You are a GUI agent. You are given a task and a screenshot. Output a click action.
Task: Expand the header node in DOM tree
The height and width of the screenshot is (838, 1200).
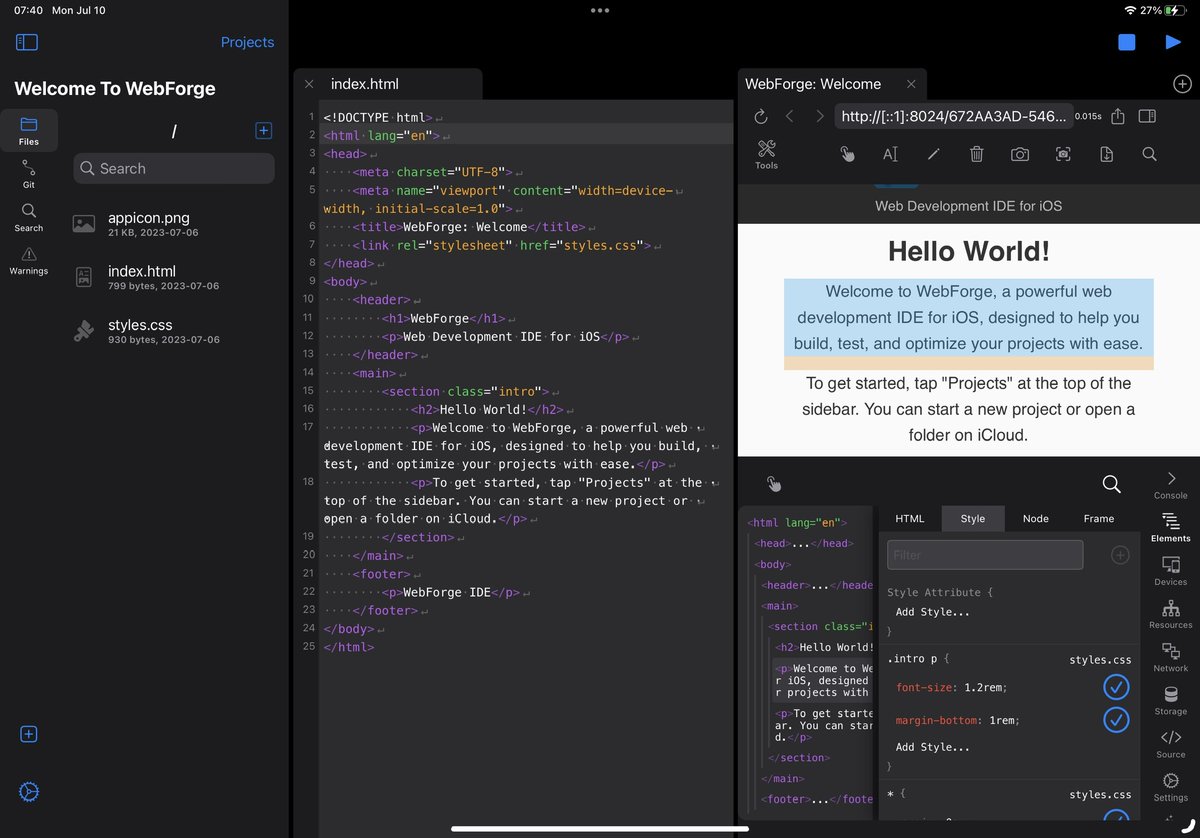[818, 585]
